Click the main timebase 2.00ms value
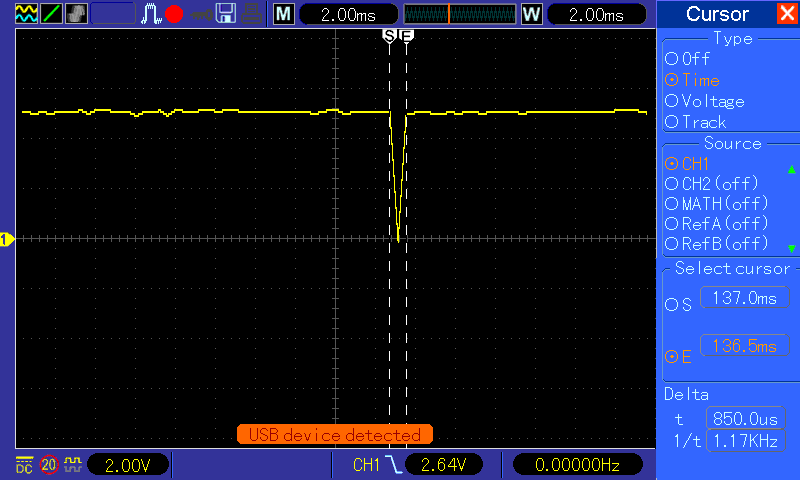Image resolution: width=800 pixels, height=480 pixels. (348, 15)
